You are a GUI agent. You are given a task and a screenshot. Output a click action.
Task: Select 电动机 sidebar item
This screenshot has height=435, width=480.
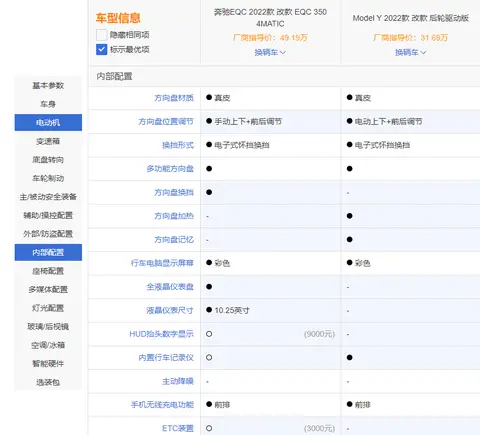[48, 123]
